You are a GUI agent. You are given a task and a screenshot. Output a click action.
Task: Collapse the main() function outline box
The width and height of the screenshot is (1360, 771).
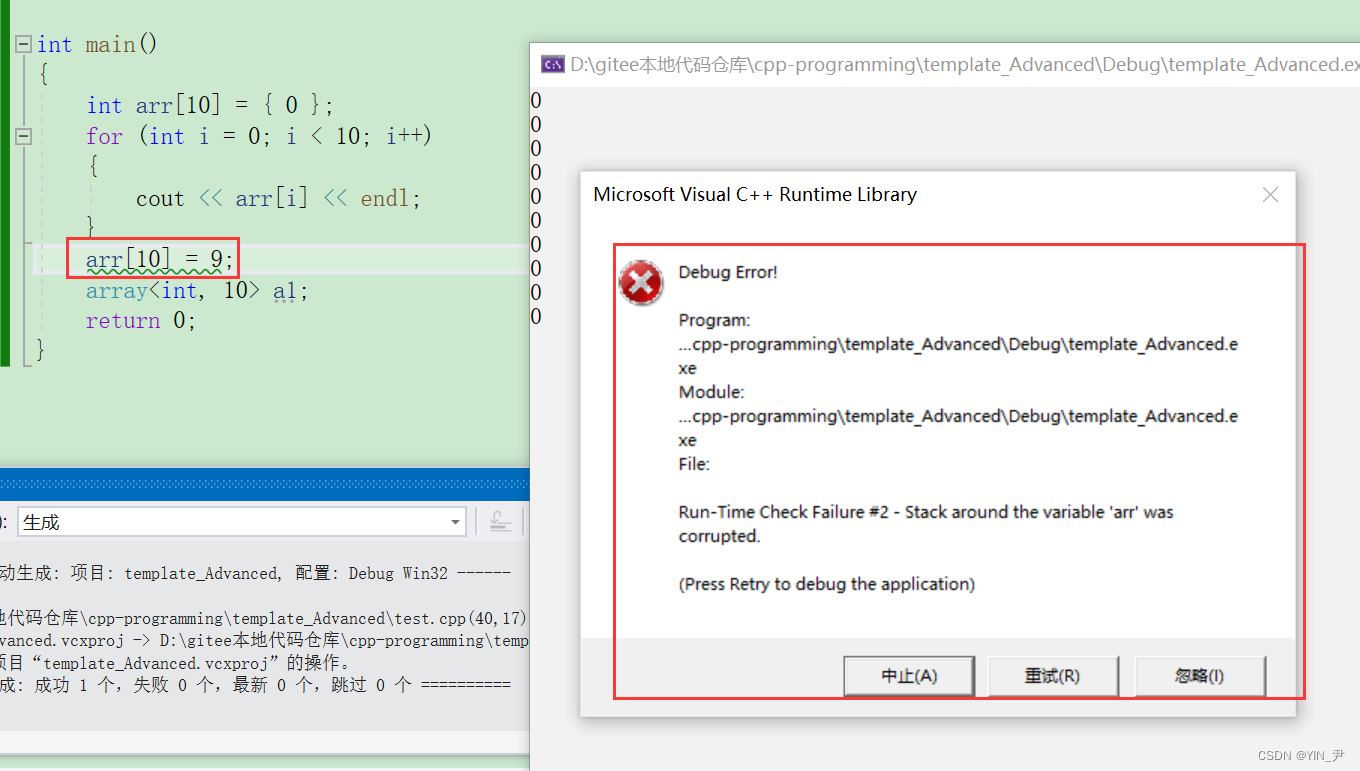tap(24, 45)
